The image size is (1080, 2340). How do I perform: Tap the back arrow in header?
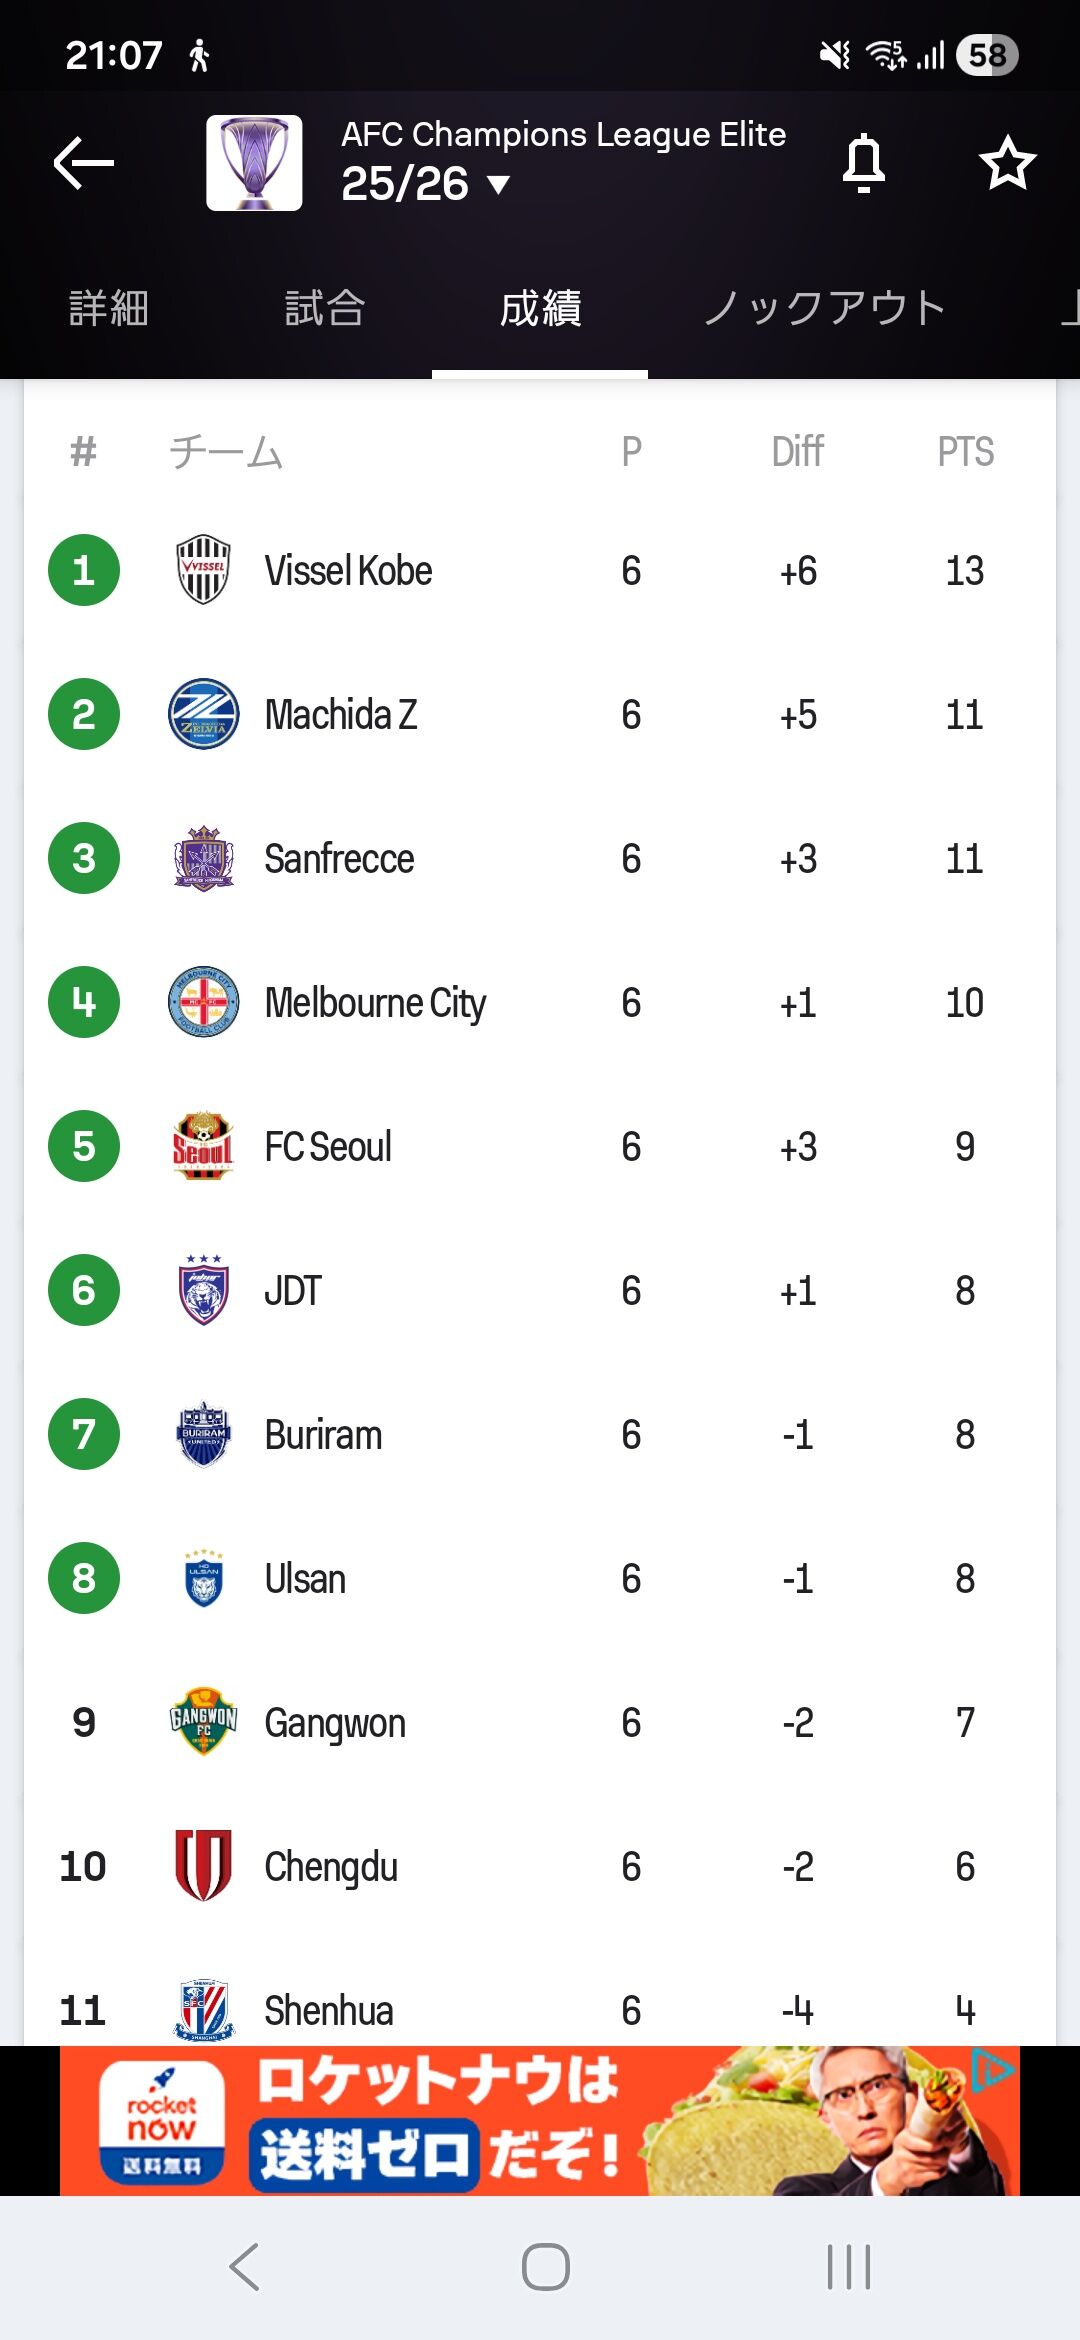coord(84,163)
